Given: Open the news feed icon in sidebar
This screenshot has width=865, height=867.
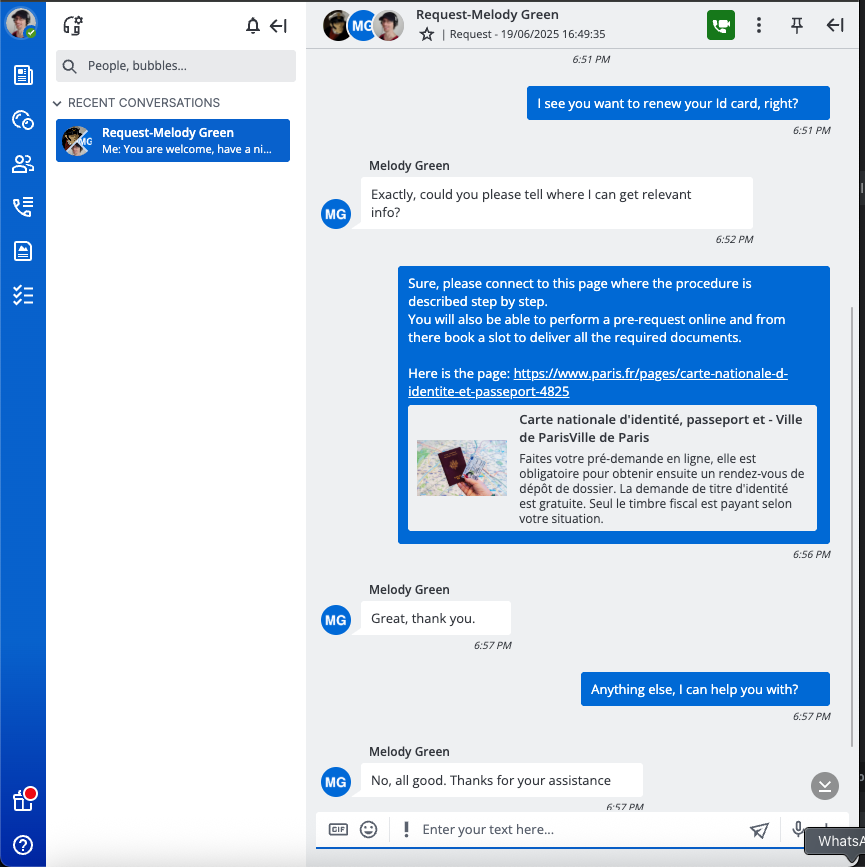Looking at the screenshot, I should click(23, 75).
